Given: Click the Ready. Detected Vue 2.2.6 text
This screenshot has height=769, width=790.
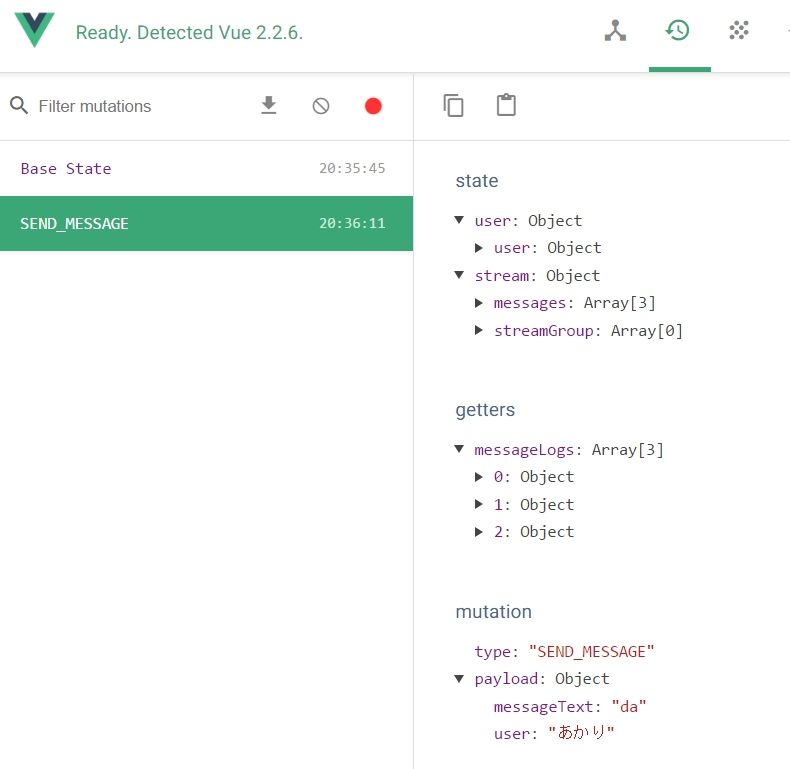Looking at the screenshot, I should pos(189,33).
